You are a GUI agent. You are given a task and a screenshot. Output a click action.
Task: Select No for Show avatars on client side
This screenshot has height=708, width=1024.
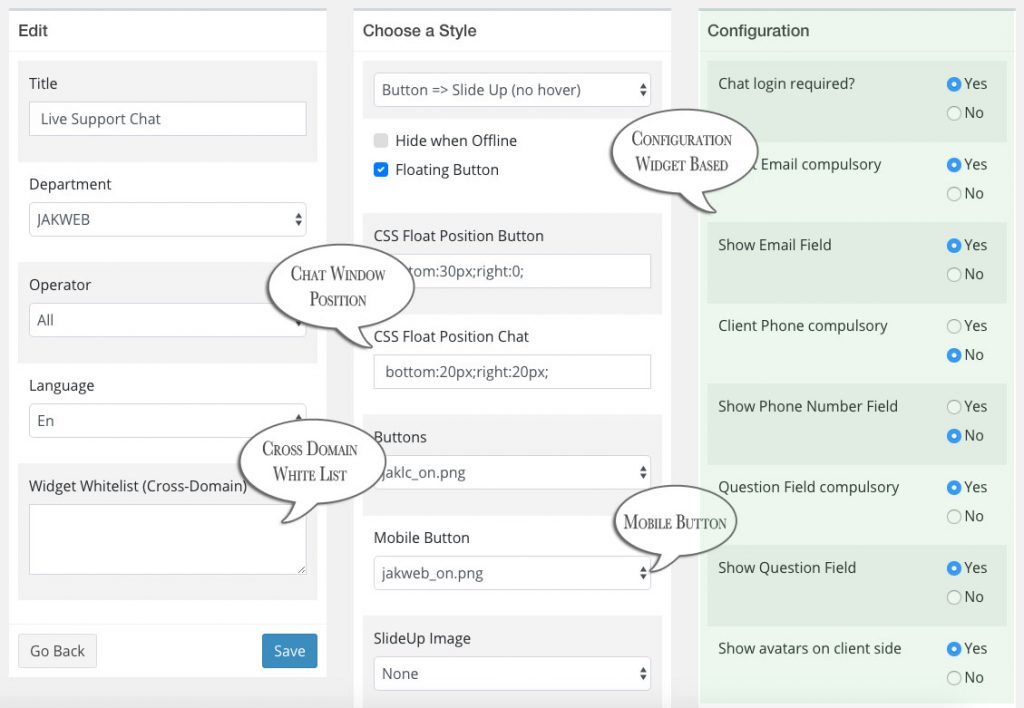point(954,677)
